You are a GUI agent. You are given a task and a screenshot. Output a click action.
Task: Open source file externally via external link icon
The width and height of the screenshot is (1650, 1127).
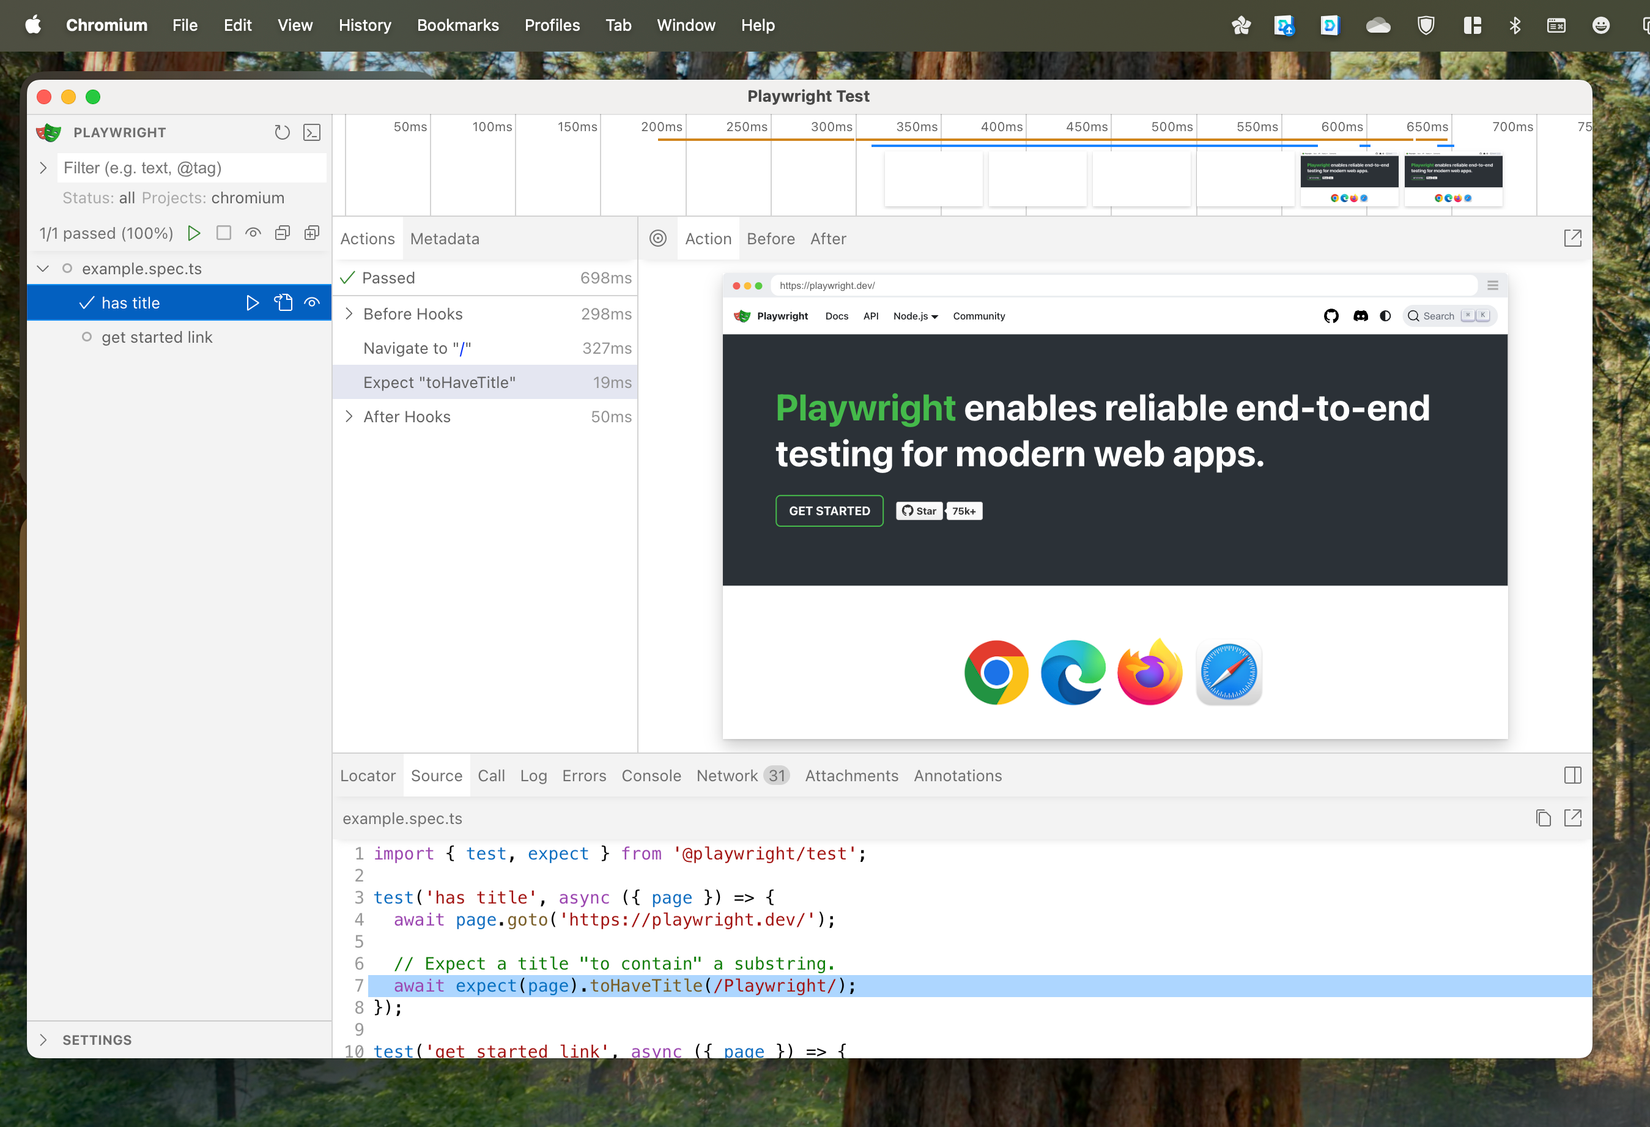pos(1572,817)
